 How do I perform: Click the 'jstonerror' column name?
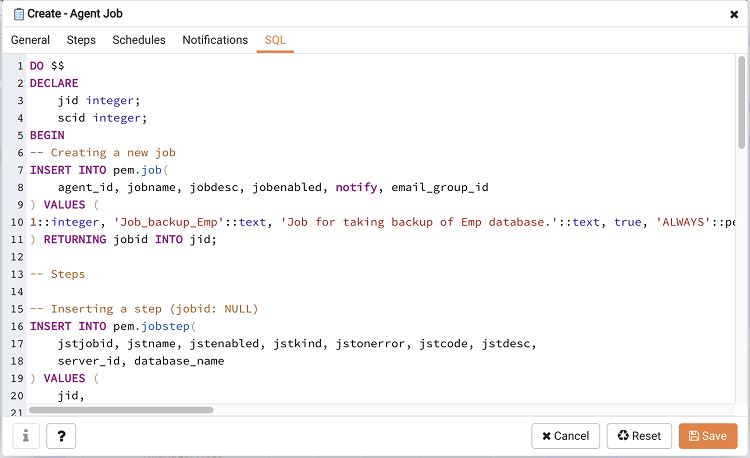[x=370, y=343]
